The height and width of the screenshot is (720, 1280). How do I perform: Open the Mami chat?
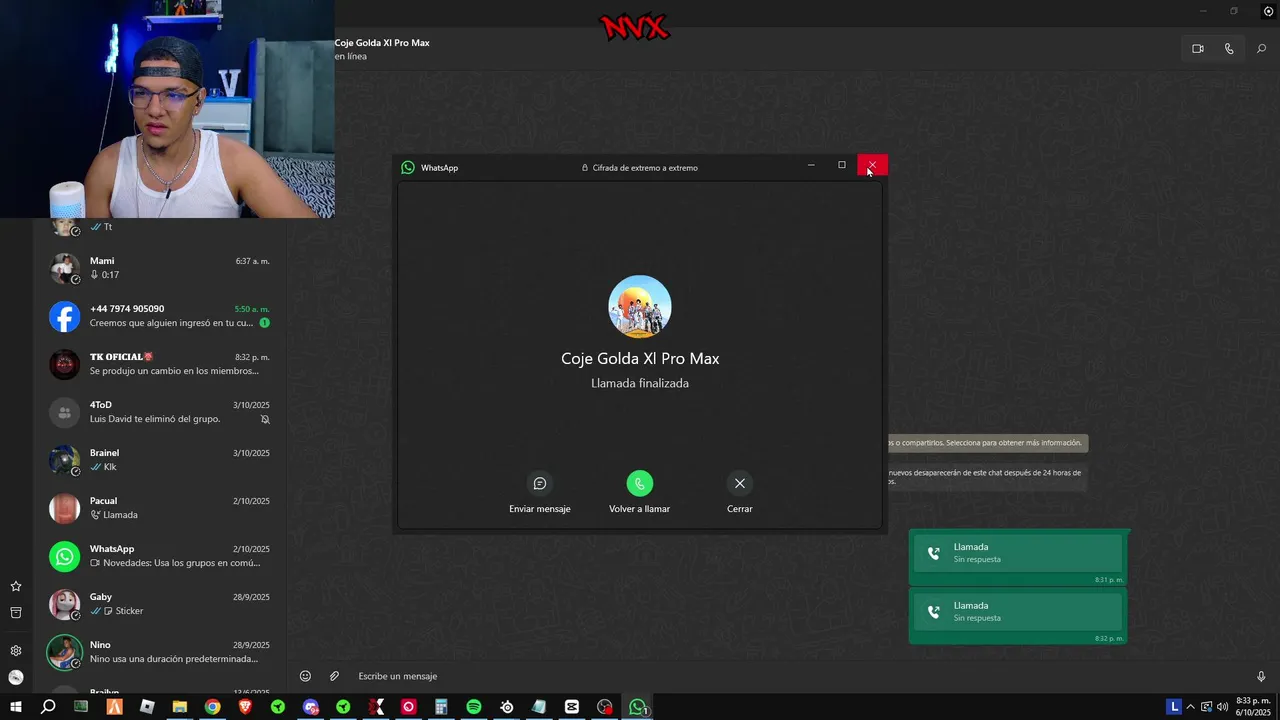click(160, 268)
